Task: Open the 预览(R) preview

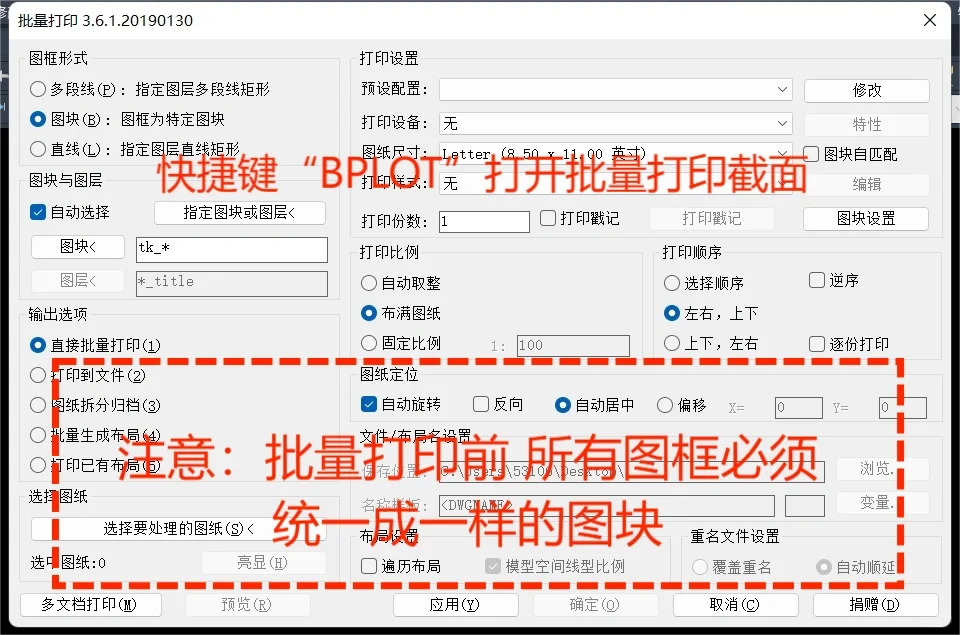Action: [248, 604]
